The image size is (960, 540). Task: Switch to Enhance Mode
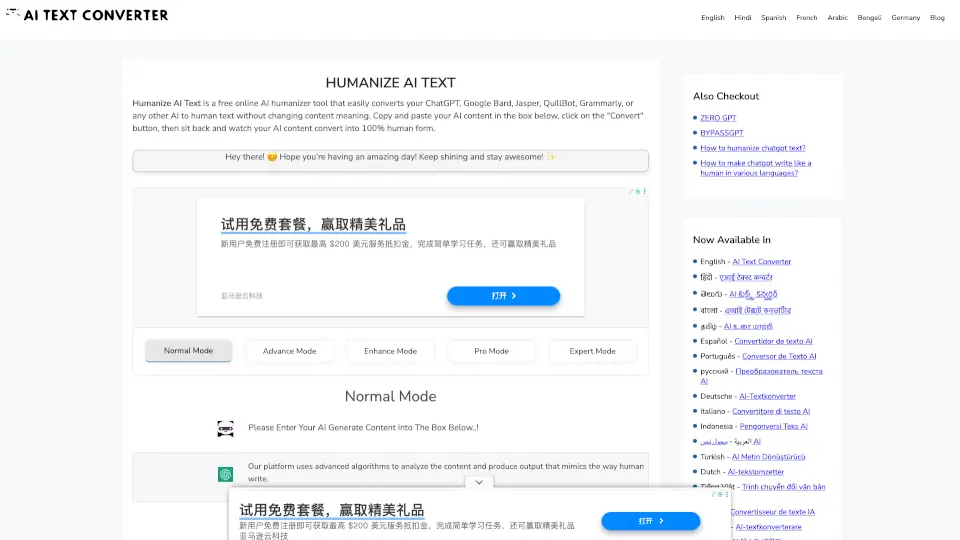pos(390,351)
